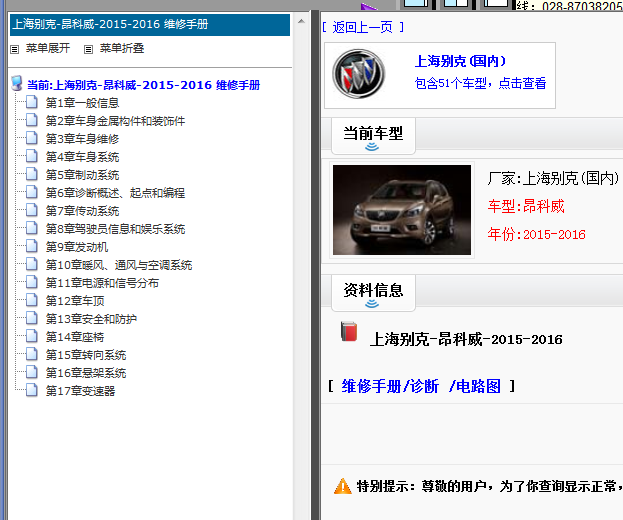
Task: Click the red book icon beside 上海别克-昂科威-2015-2016
Action: pos(349,332)
